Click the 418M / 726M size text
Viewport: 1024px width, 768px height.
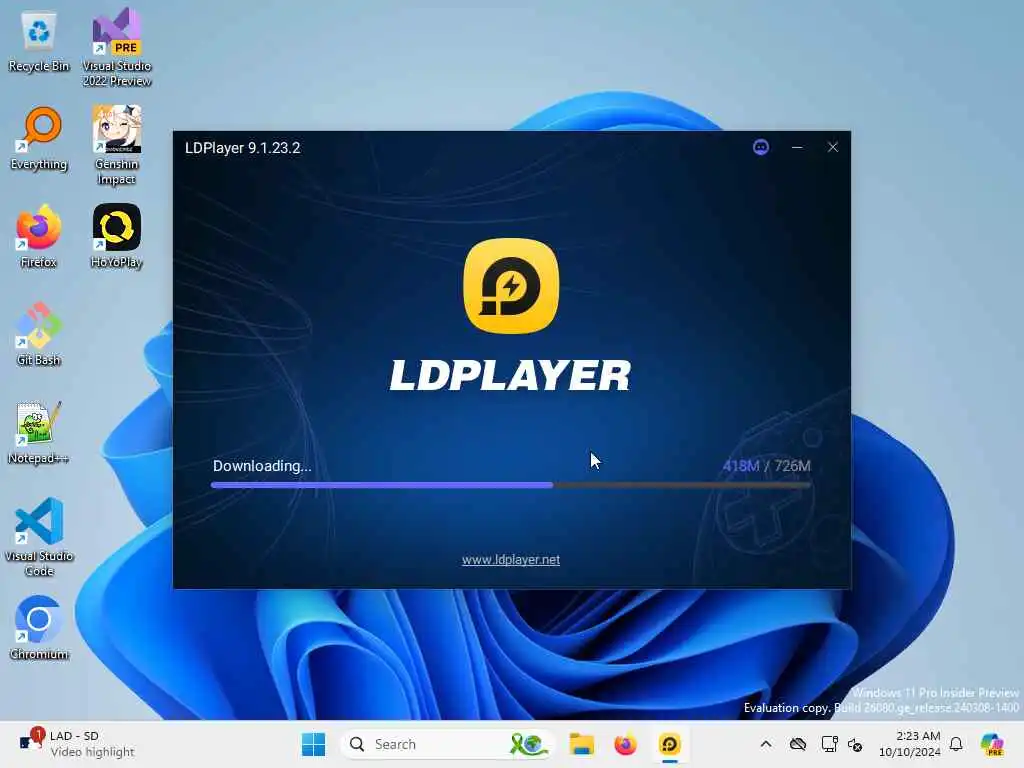click(767, 466)
